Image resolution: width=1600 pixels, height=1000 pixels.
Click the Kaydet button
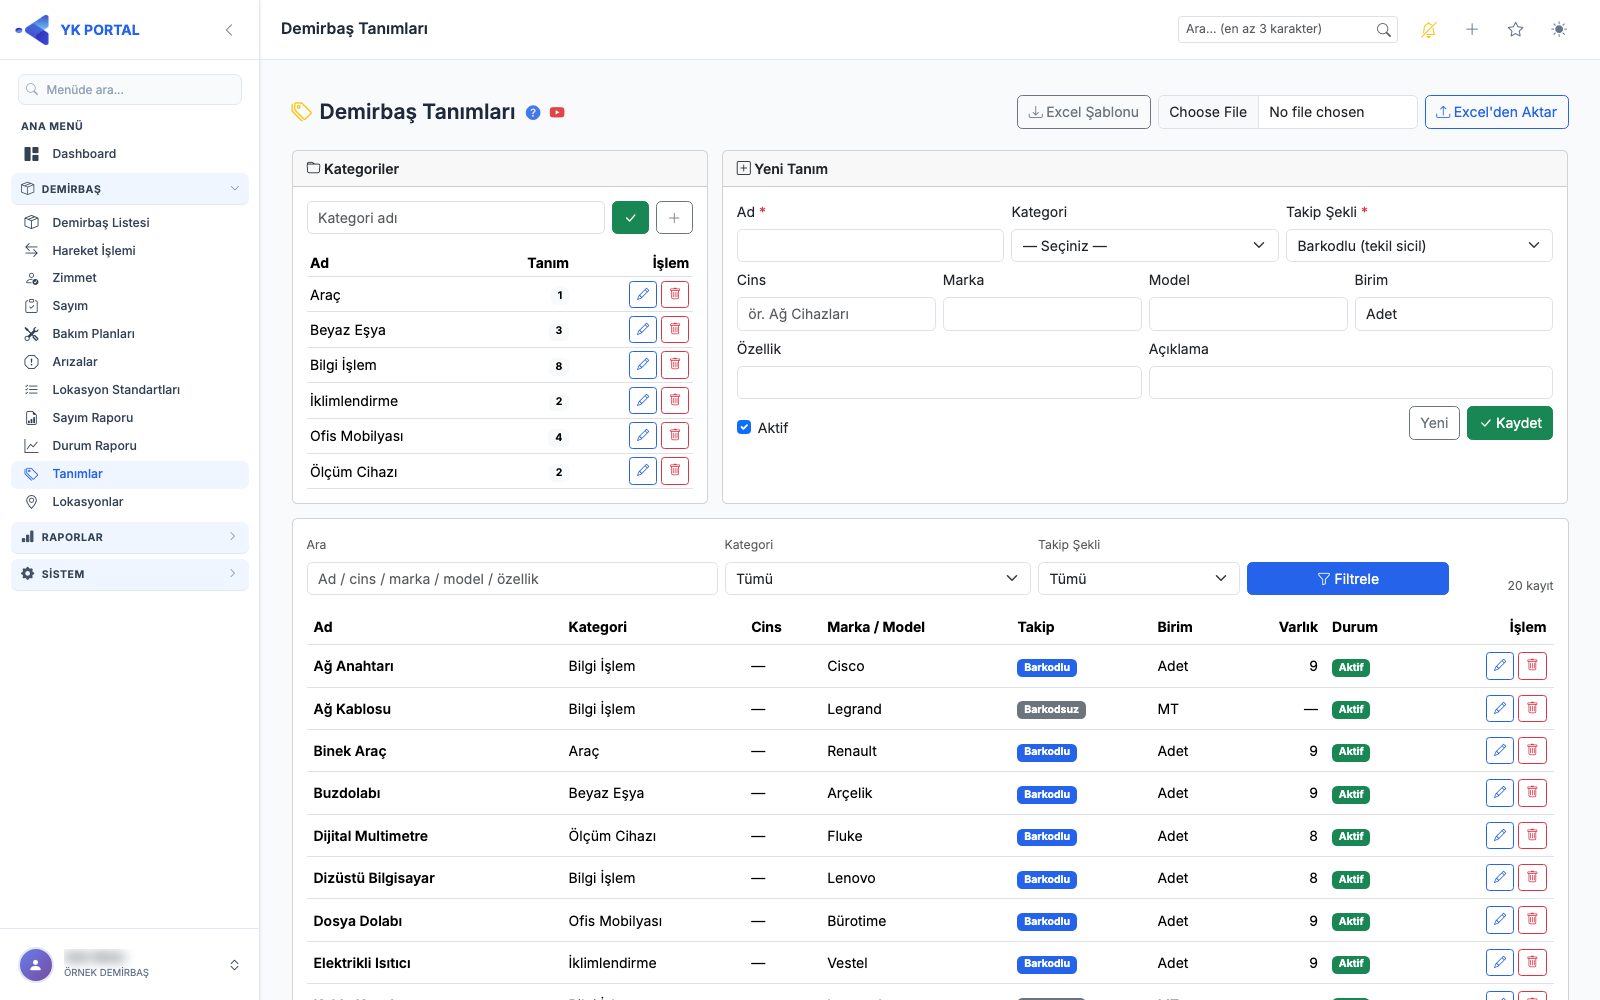click(x=1510, y=423)
